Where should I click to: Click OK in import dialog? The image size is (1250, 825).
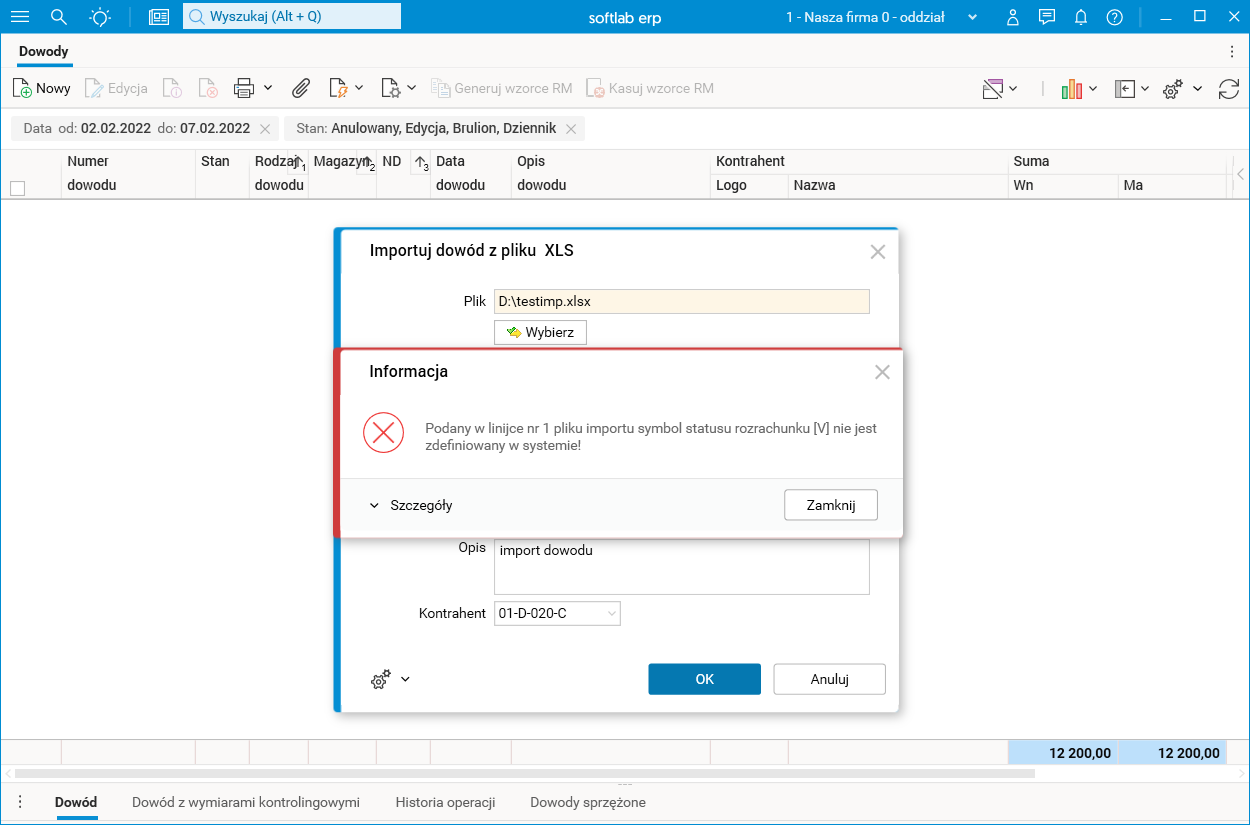click(704, 679)
